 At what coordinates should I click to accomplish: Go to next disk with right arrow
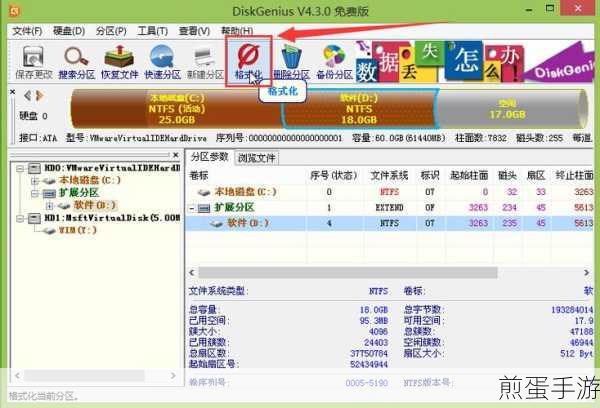click(x=39, y=95)
